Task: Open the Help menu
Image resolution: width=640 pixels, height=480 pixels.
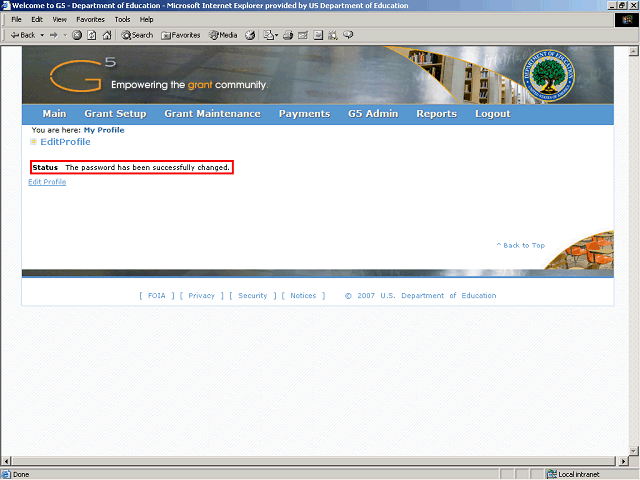Action: (x=146, y=19)
